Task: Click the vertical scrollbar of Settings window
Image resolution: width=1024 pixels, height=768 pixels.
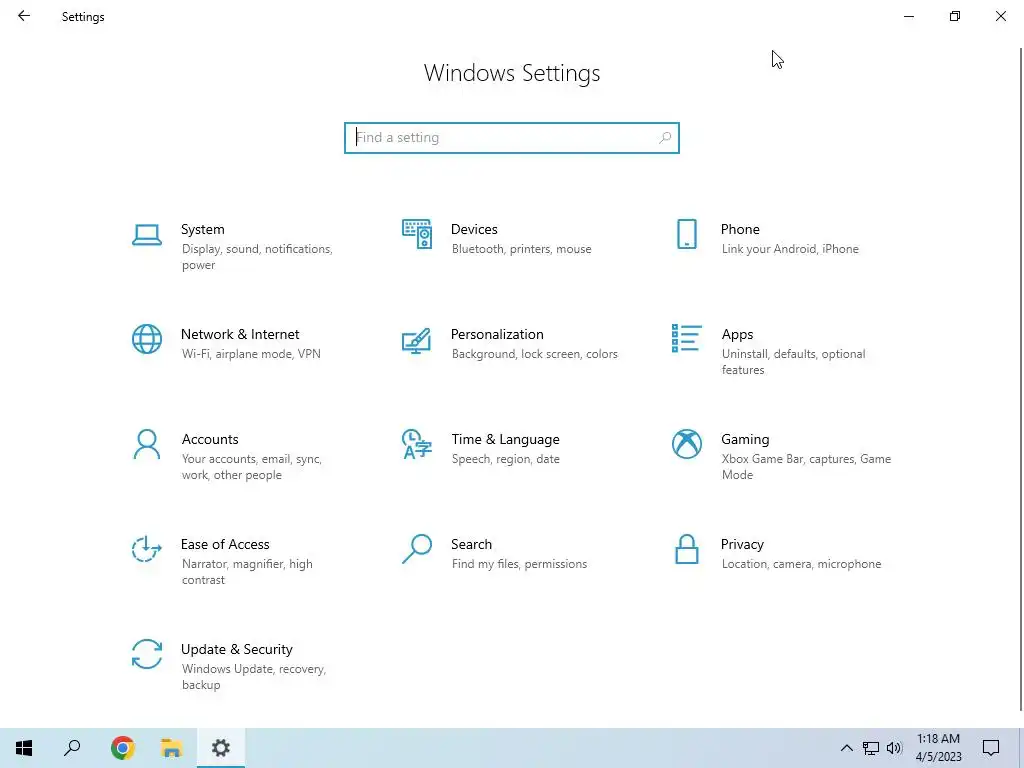Action: coord(1021,379)
